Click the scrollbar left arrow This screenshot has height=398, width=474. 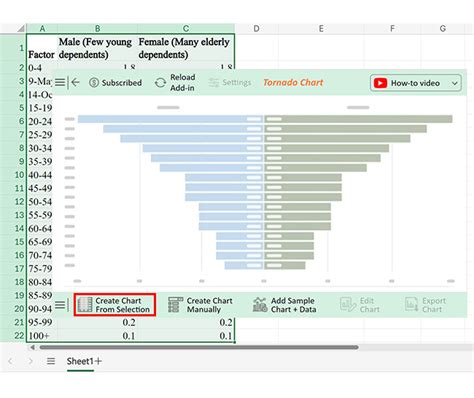33,347
